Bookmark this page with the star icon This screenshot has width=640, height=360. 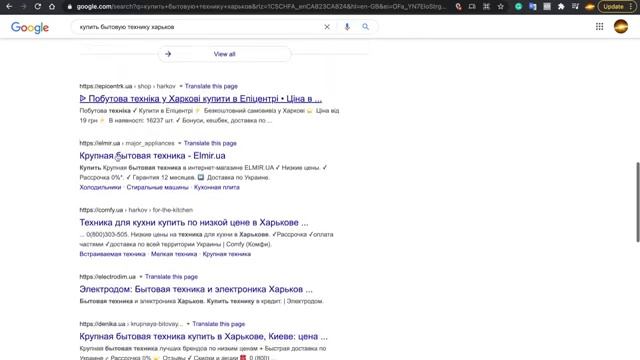click(x=501, y=7)
